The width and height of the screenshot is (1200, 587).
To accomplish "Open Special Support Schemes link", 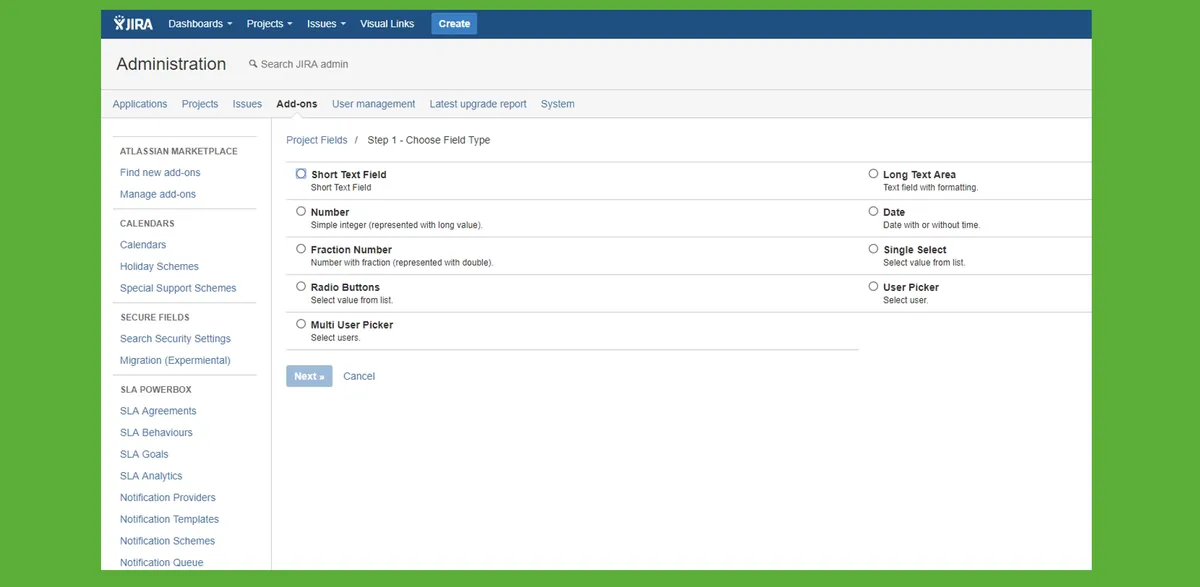I will pos(178,288).
